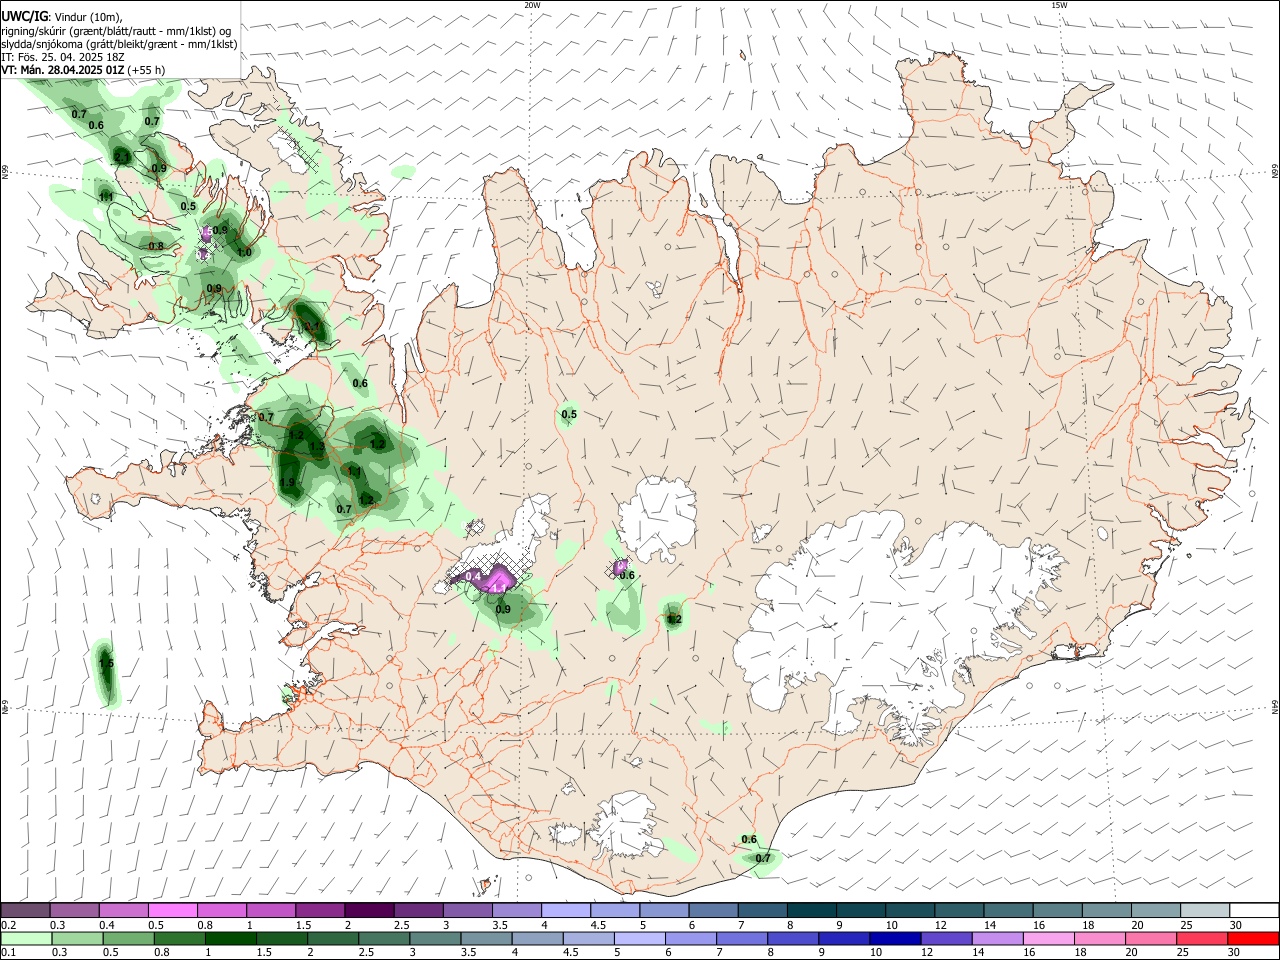The image size is (1280, 960).
Task: Pick the medium green 0.5 swatch in the lower legend row
Action: [x=128, y=938]
